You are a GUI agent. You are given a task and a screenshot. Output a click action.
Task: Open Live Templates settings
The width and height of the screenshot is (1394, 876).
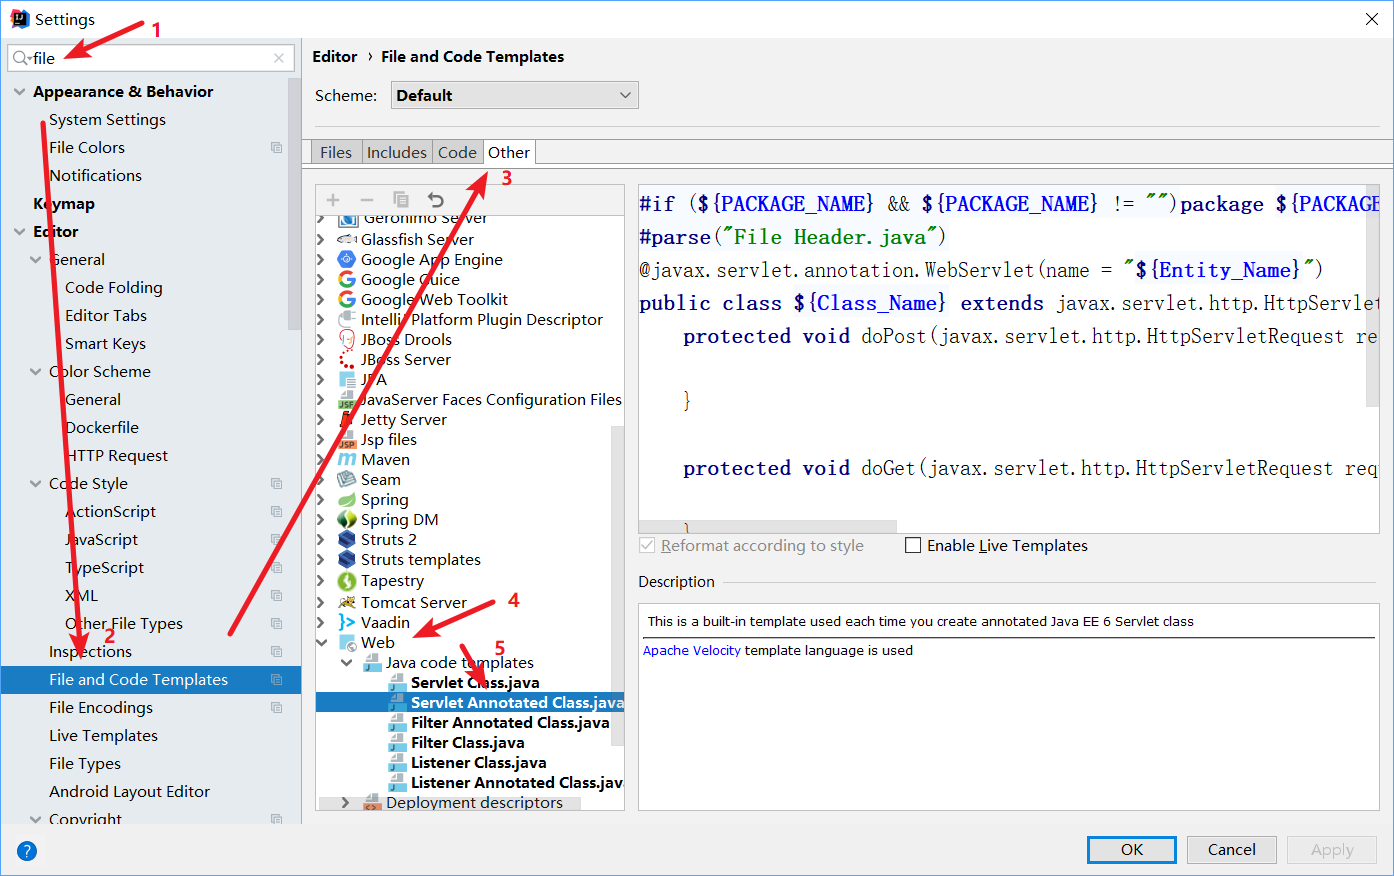coord(104,735)
